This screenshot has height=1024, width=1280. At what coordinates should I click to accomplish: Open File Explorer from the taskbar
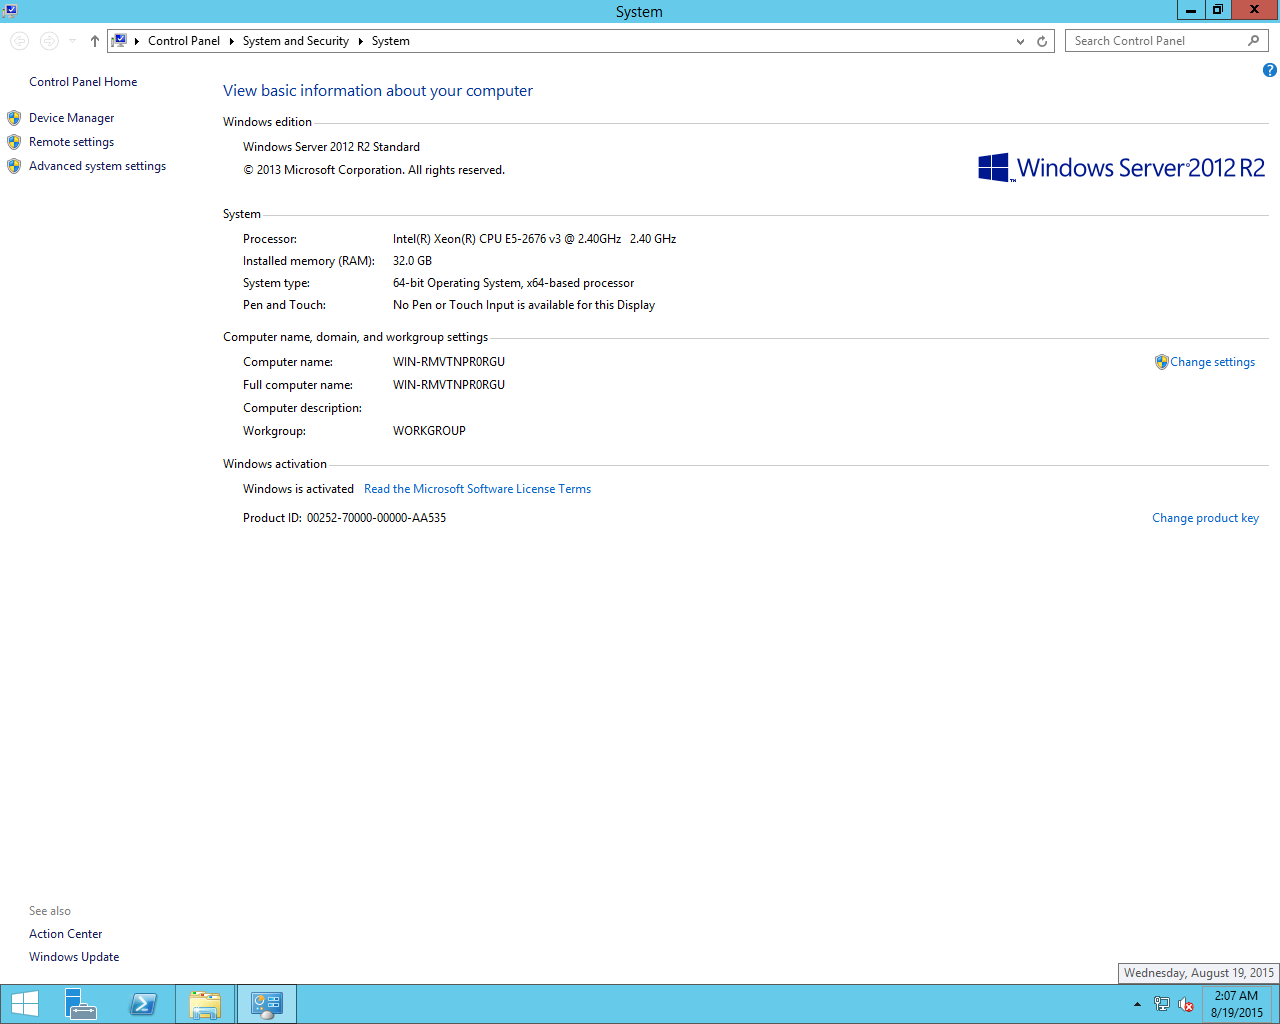click(x=205, y=1004)
